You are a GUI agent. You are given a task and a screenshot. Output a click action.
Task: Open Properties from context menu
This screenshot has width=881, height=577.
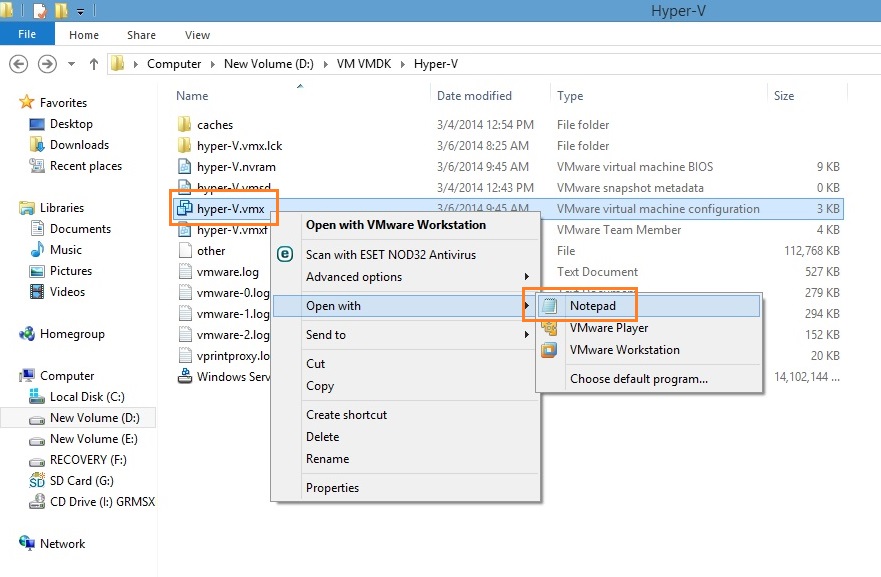point(332,488)
